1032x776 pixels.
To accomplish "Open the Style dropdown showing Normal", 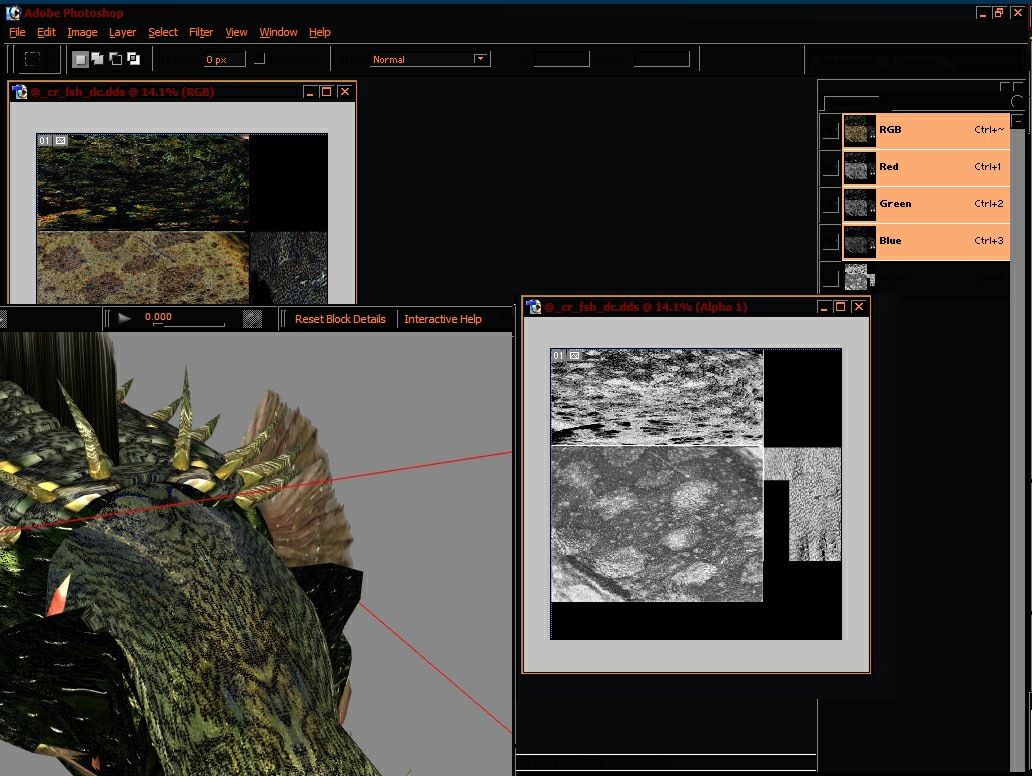I will 430,59.
